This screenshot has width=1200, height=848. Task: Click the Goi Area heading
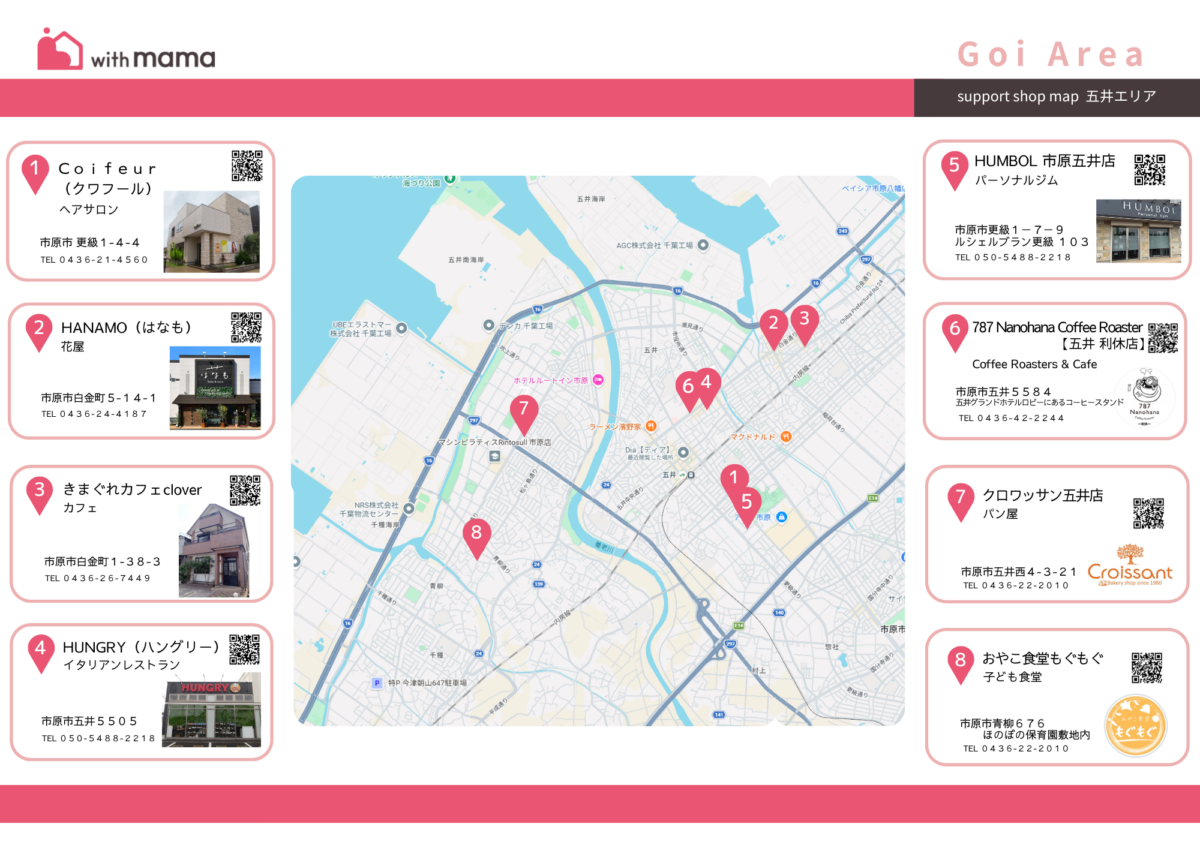click(x=1050, y=53)
